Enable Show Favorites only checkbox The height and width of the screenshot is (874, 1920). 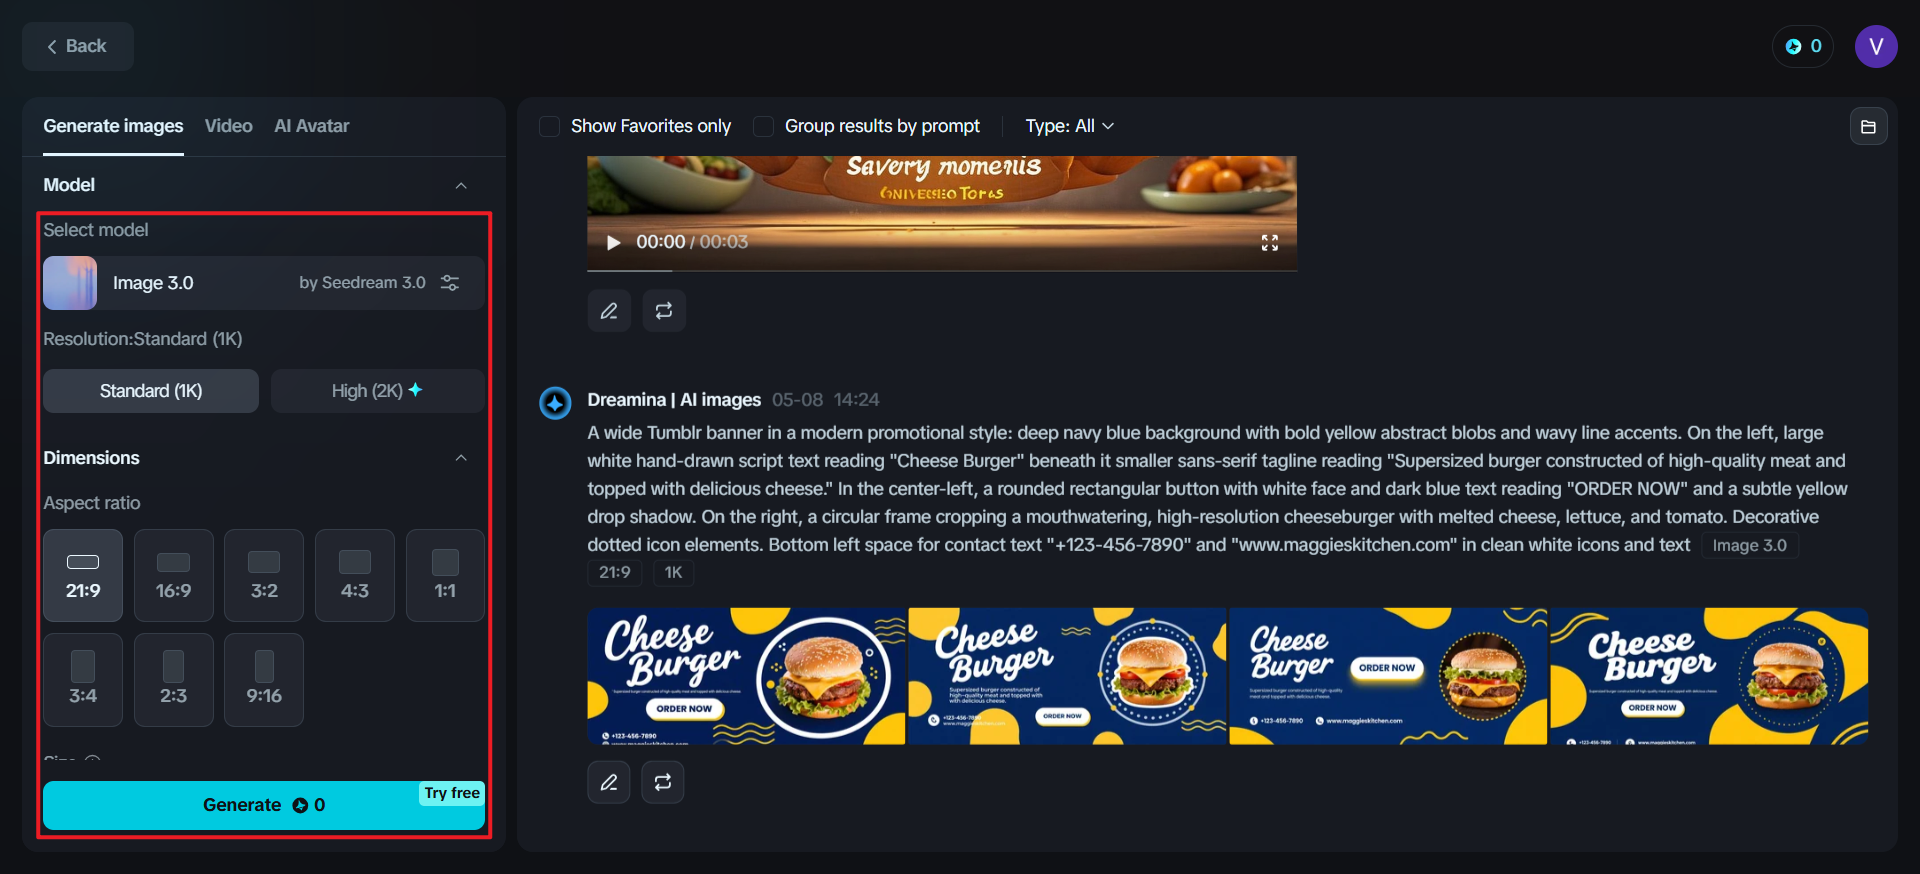(x=549, y=126)
